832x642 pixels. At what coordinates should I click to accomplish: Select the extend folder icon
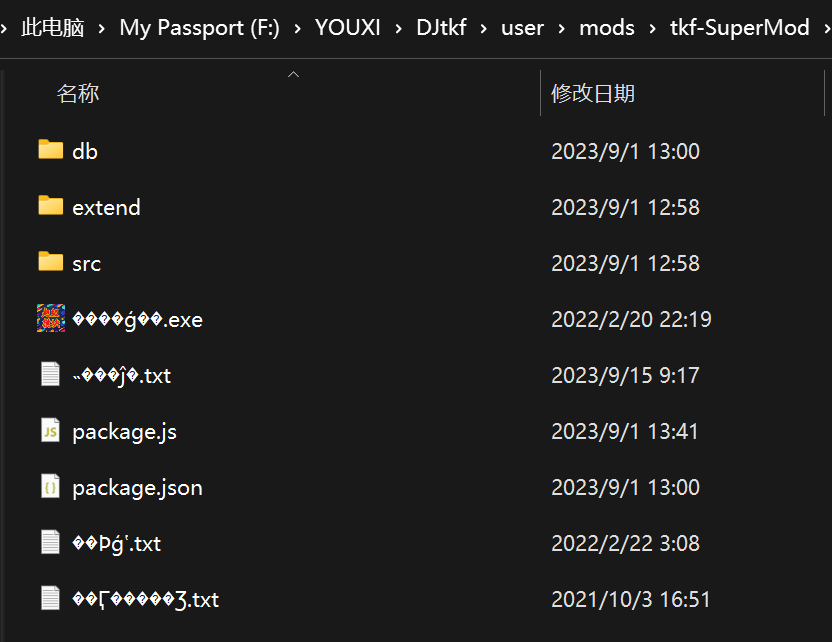click(50, 206)
